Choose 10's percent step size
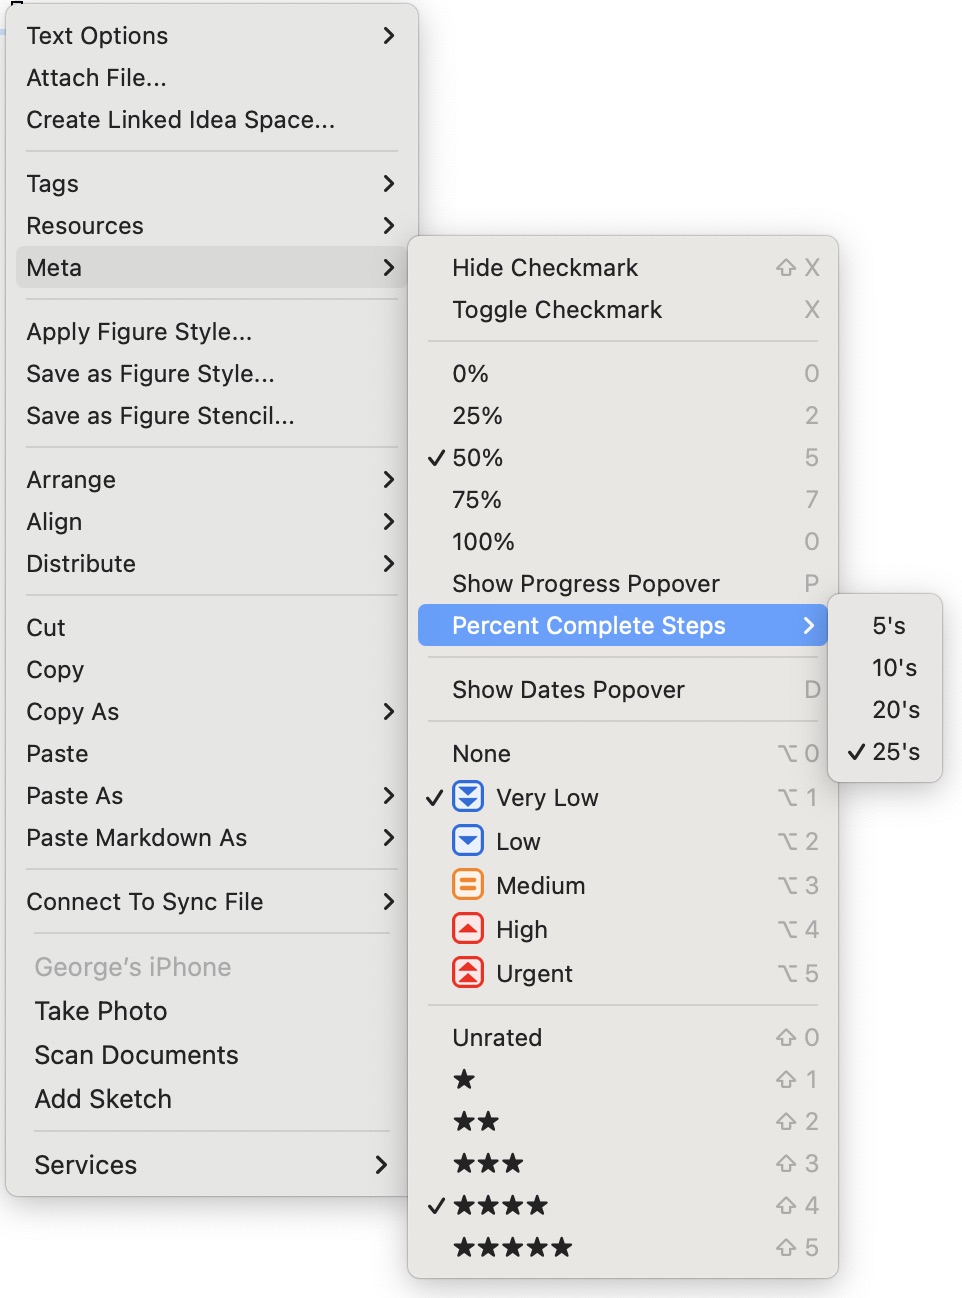 click(x=894, y=668)
